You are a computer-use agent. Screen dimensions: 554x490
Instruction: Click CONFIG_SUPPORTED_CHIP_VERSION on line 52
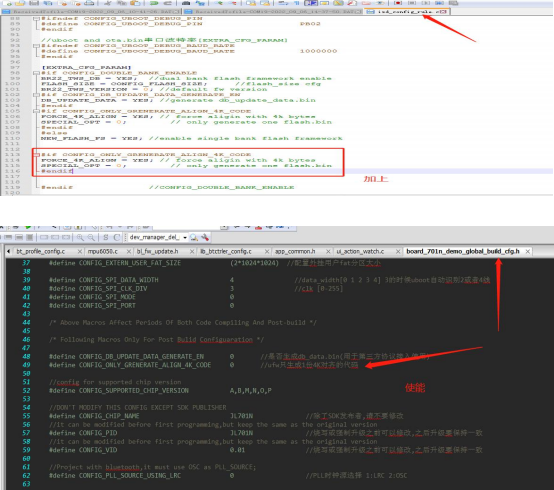[x=134, y=390]
